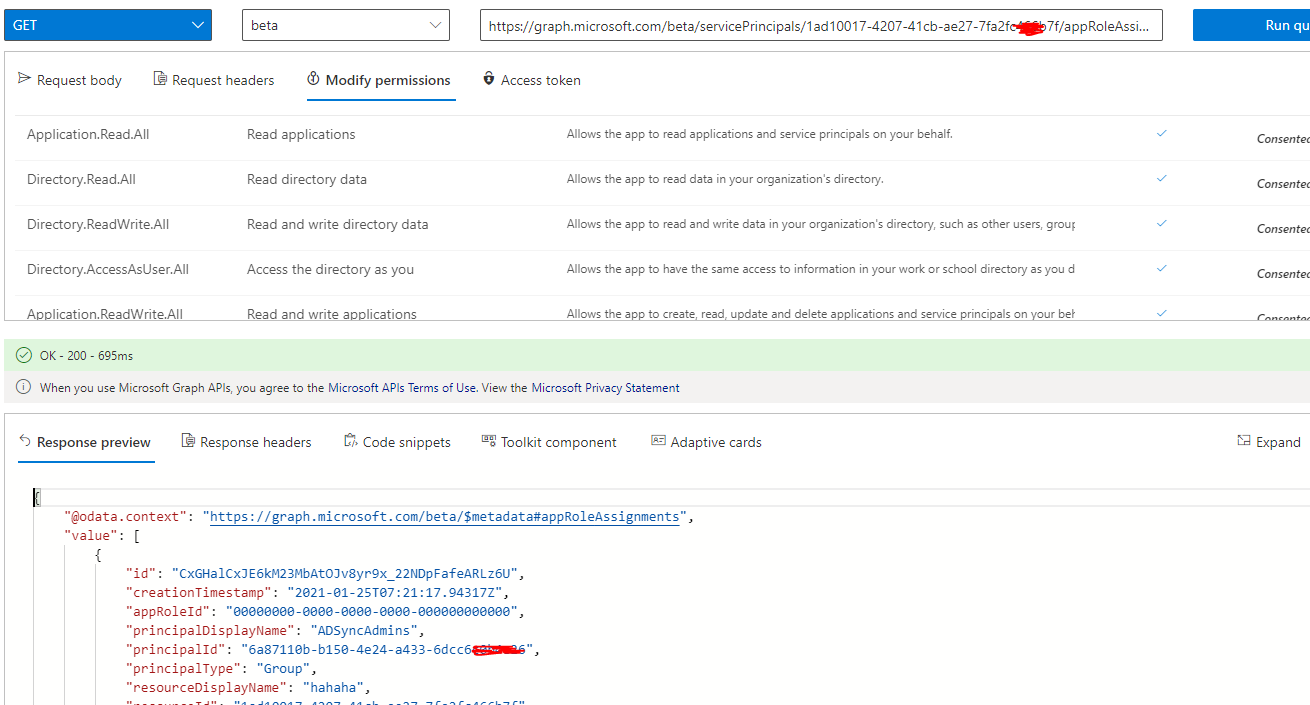Click Consented status for Directory.ReadWrite.All
The width and height of the screenshot is (1310, 705).
coord(1283,229)
